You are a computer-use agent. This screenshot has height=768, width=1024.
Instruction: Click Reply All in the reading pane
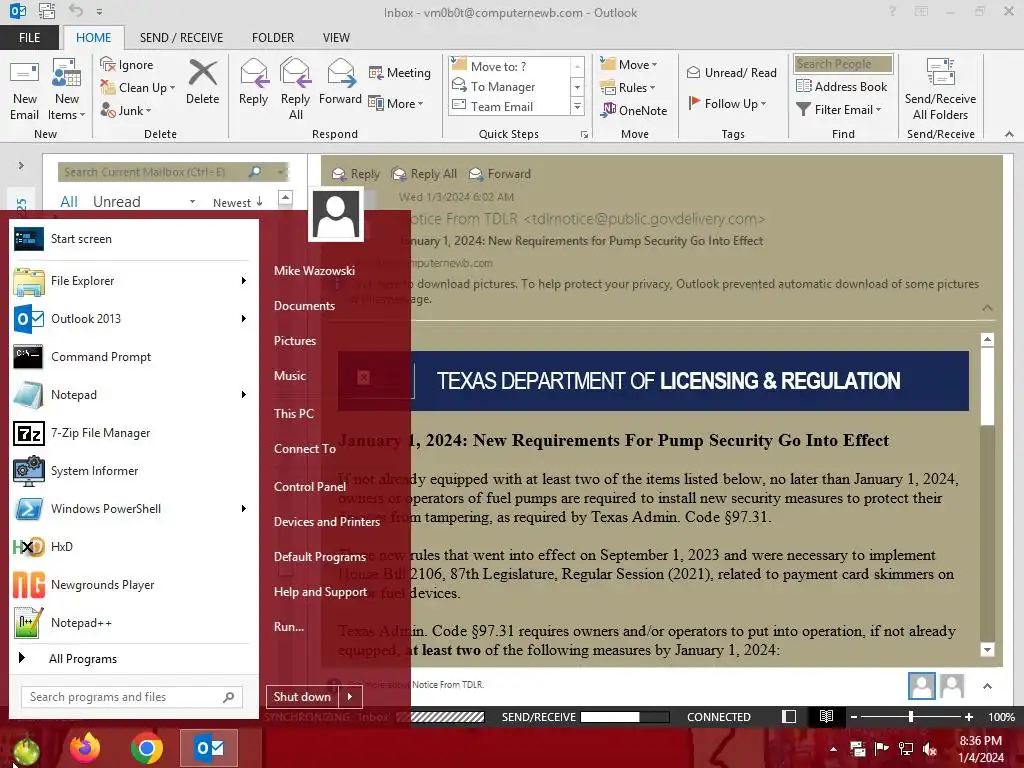(x=424, y=174)
